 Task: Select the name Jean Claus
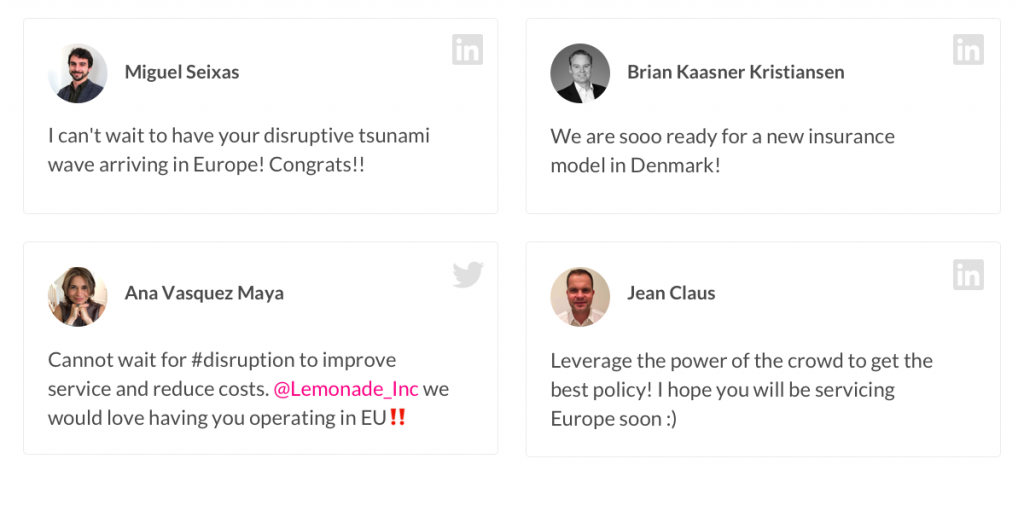point(671,293)
